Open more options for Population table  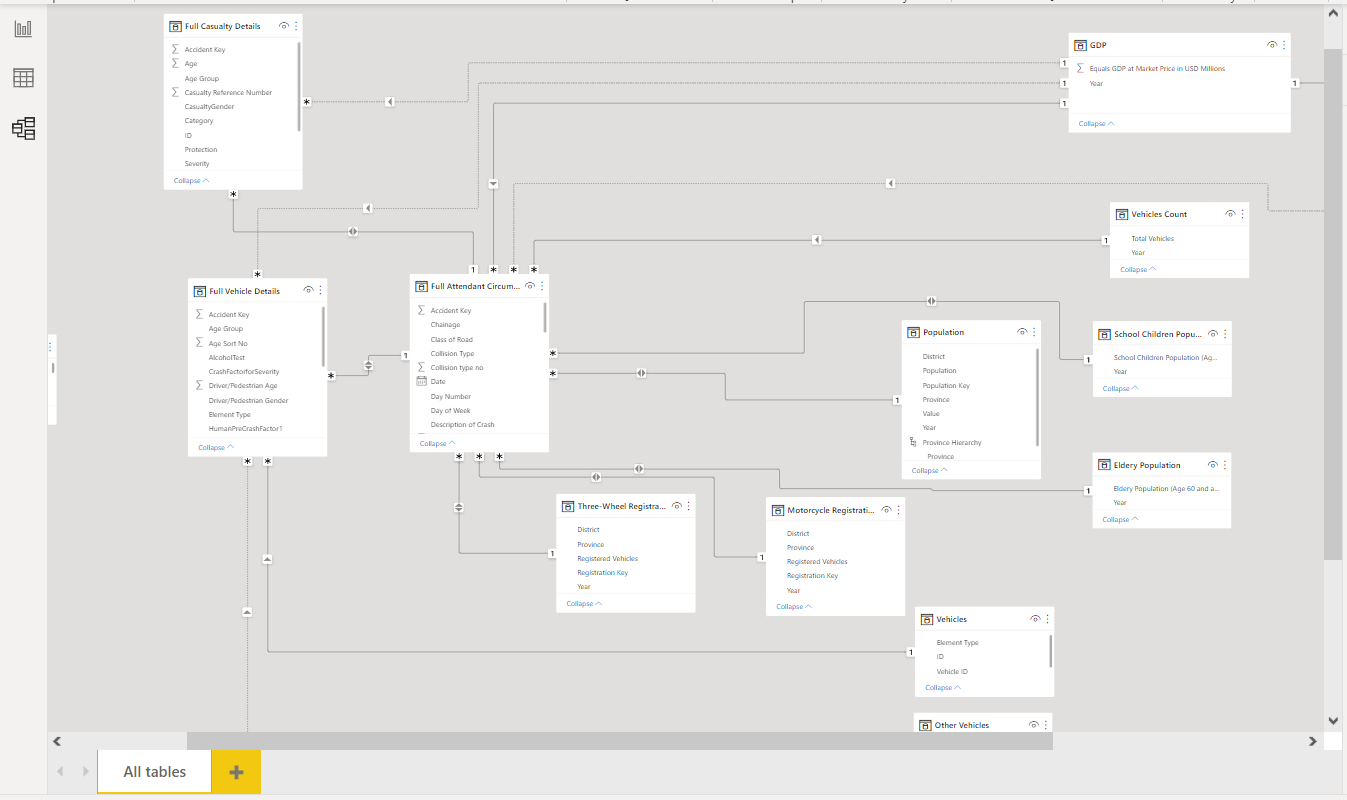click(1034, 332)
